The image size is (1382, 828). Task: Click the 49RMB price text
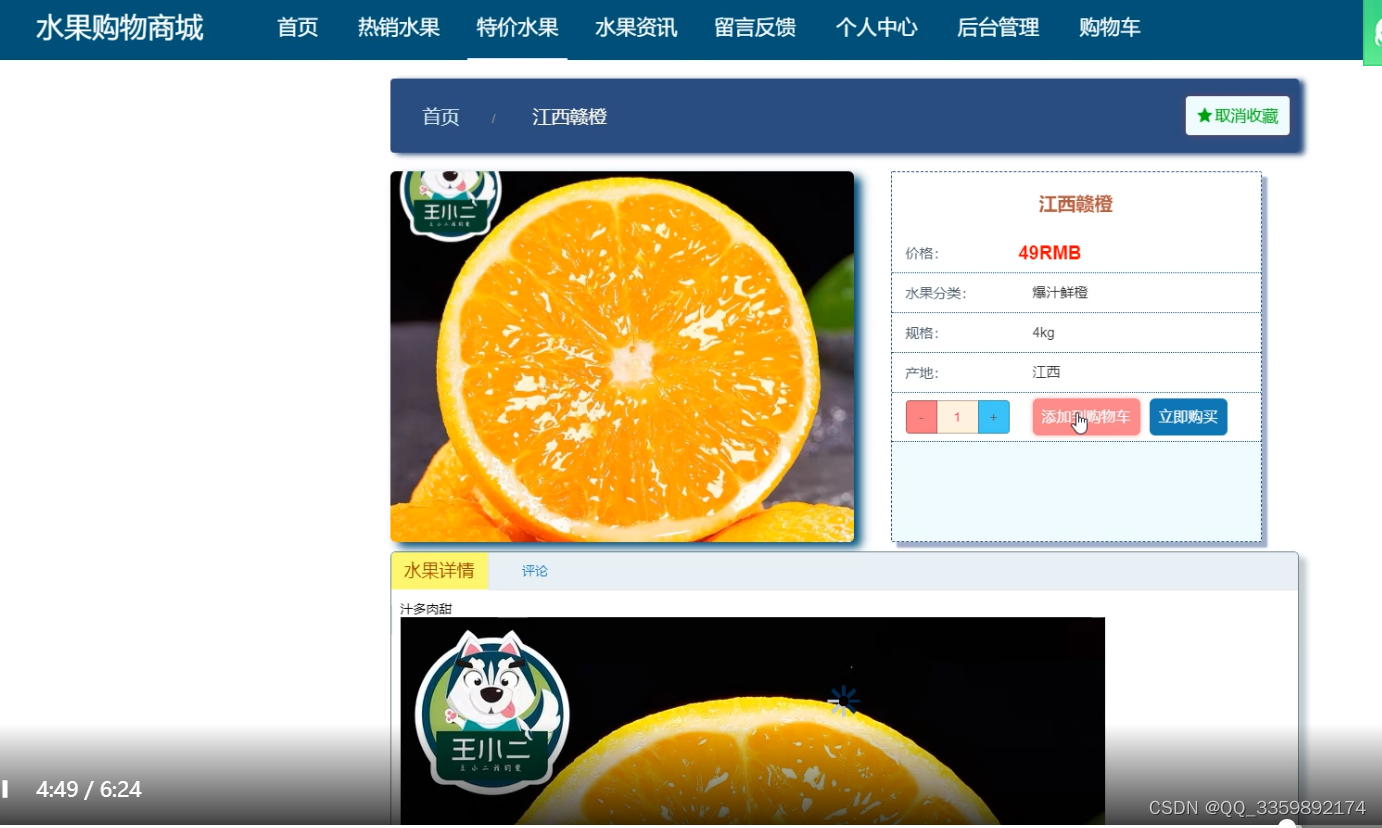tap(1049, 253)
